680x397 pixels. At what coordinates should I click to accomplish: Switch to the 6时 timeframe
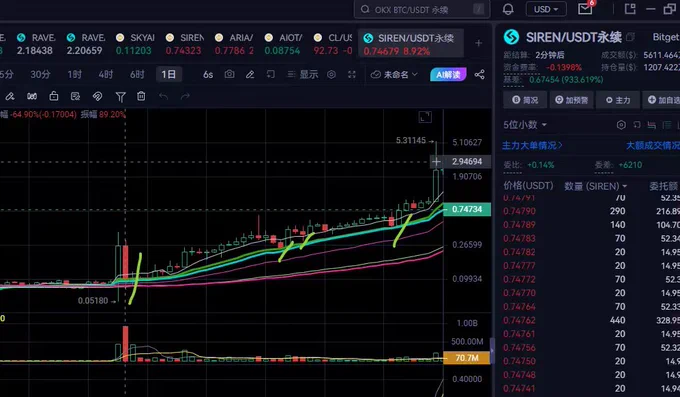137,75
